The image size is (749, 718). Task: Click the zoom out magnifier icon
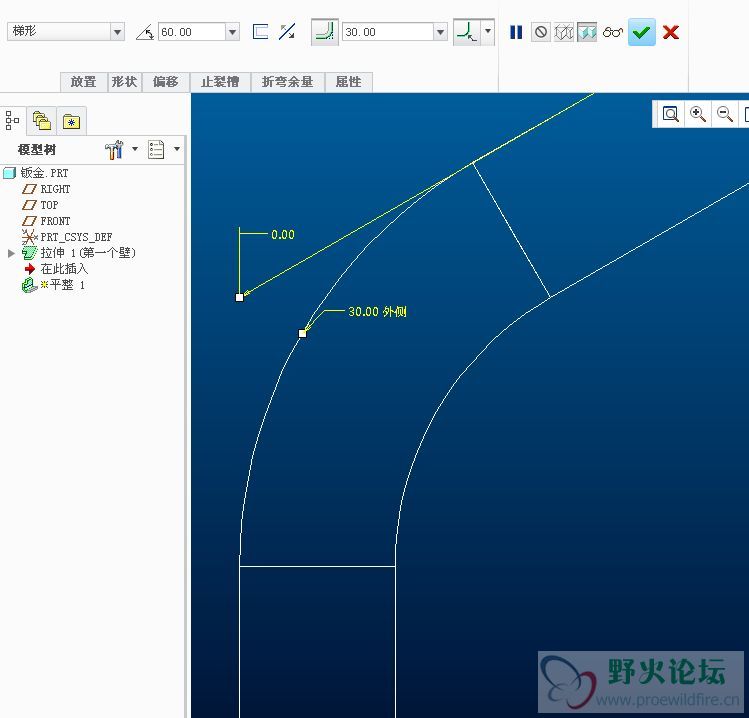pyautogui.click(x=725, y=114)
